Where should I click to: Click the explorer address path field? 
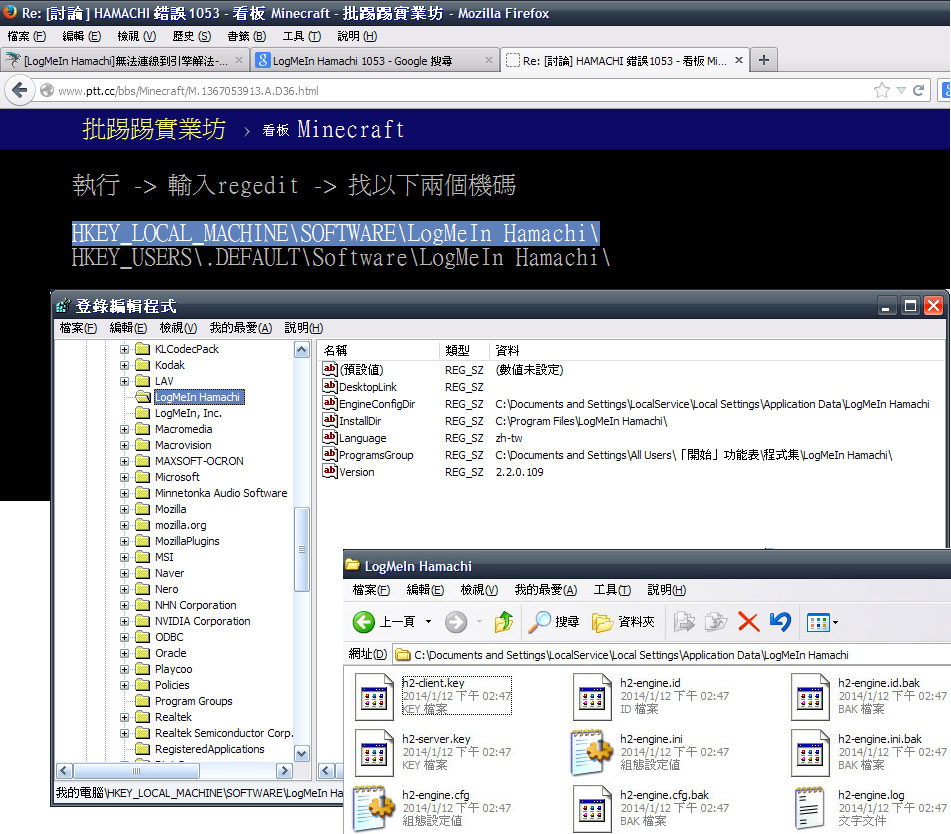click(671, 655)
